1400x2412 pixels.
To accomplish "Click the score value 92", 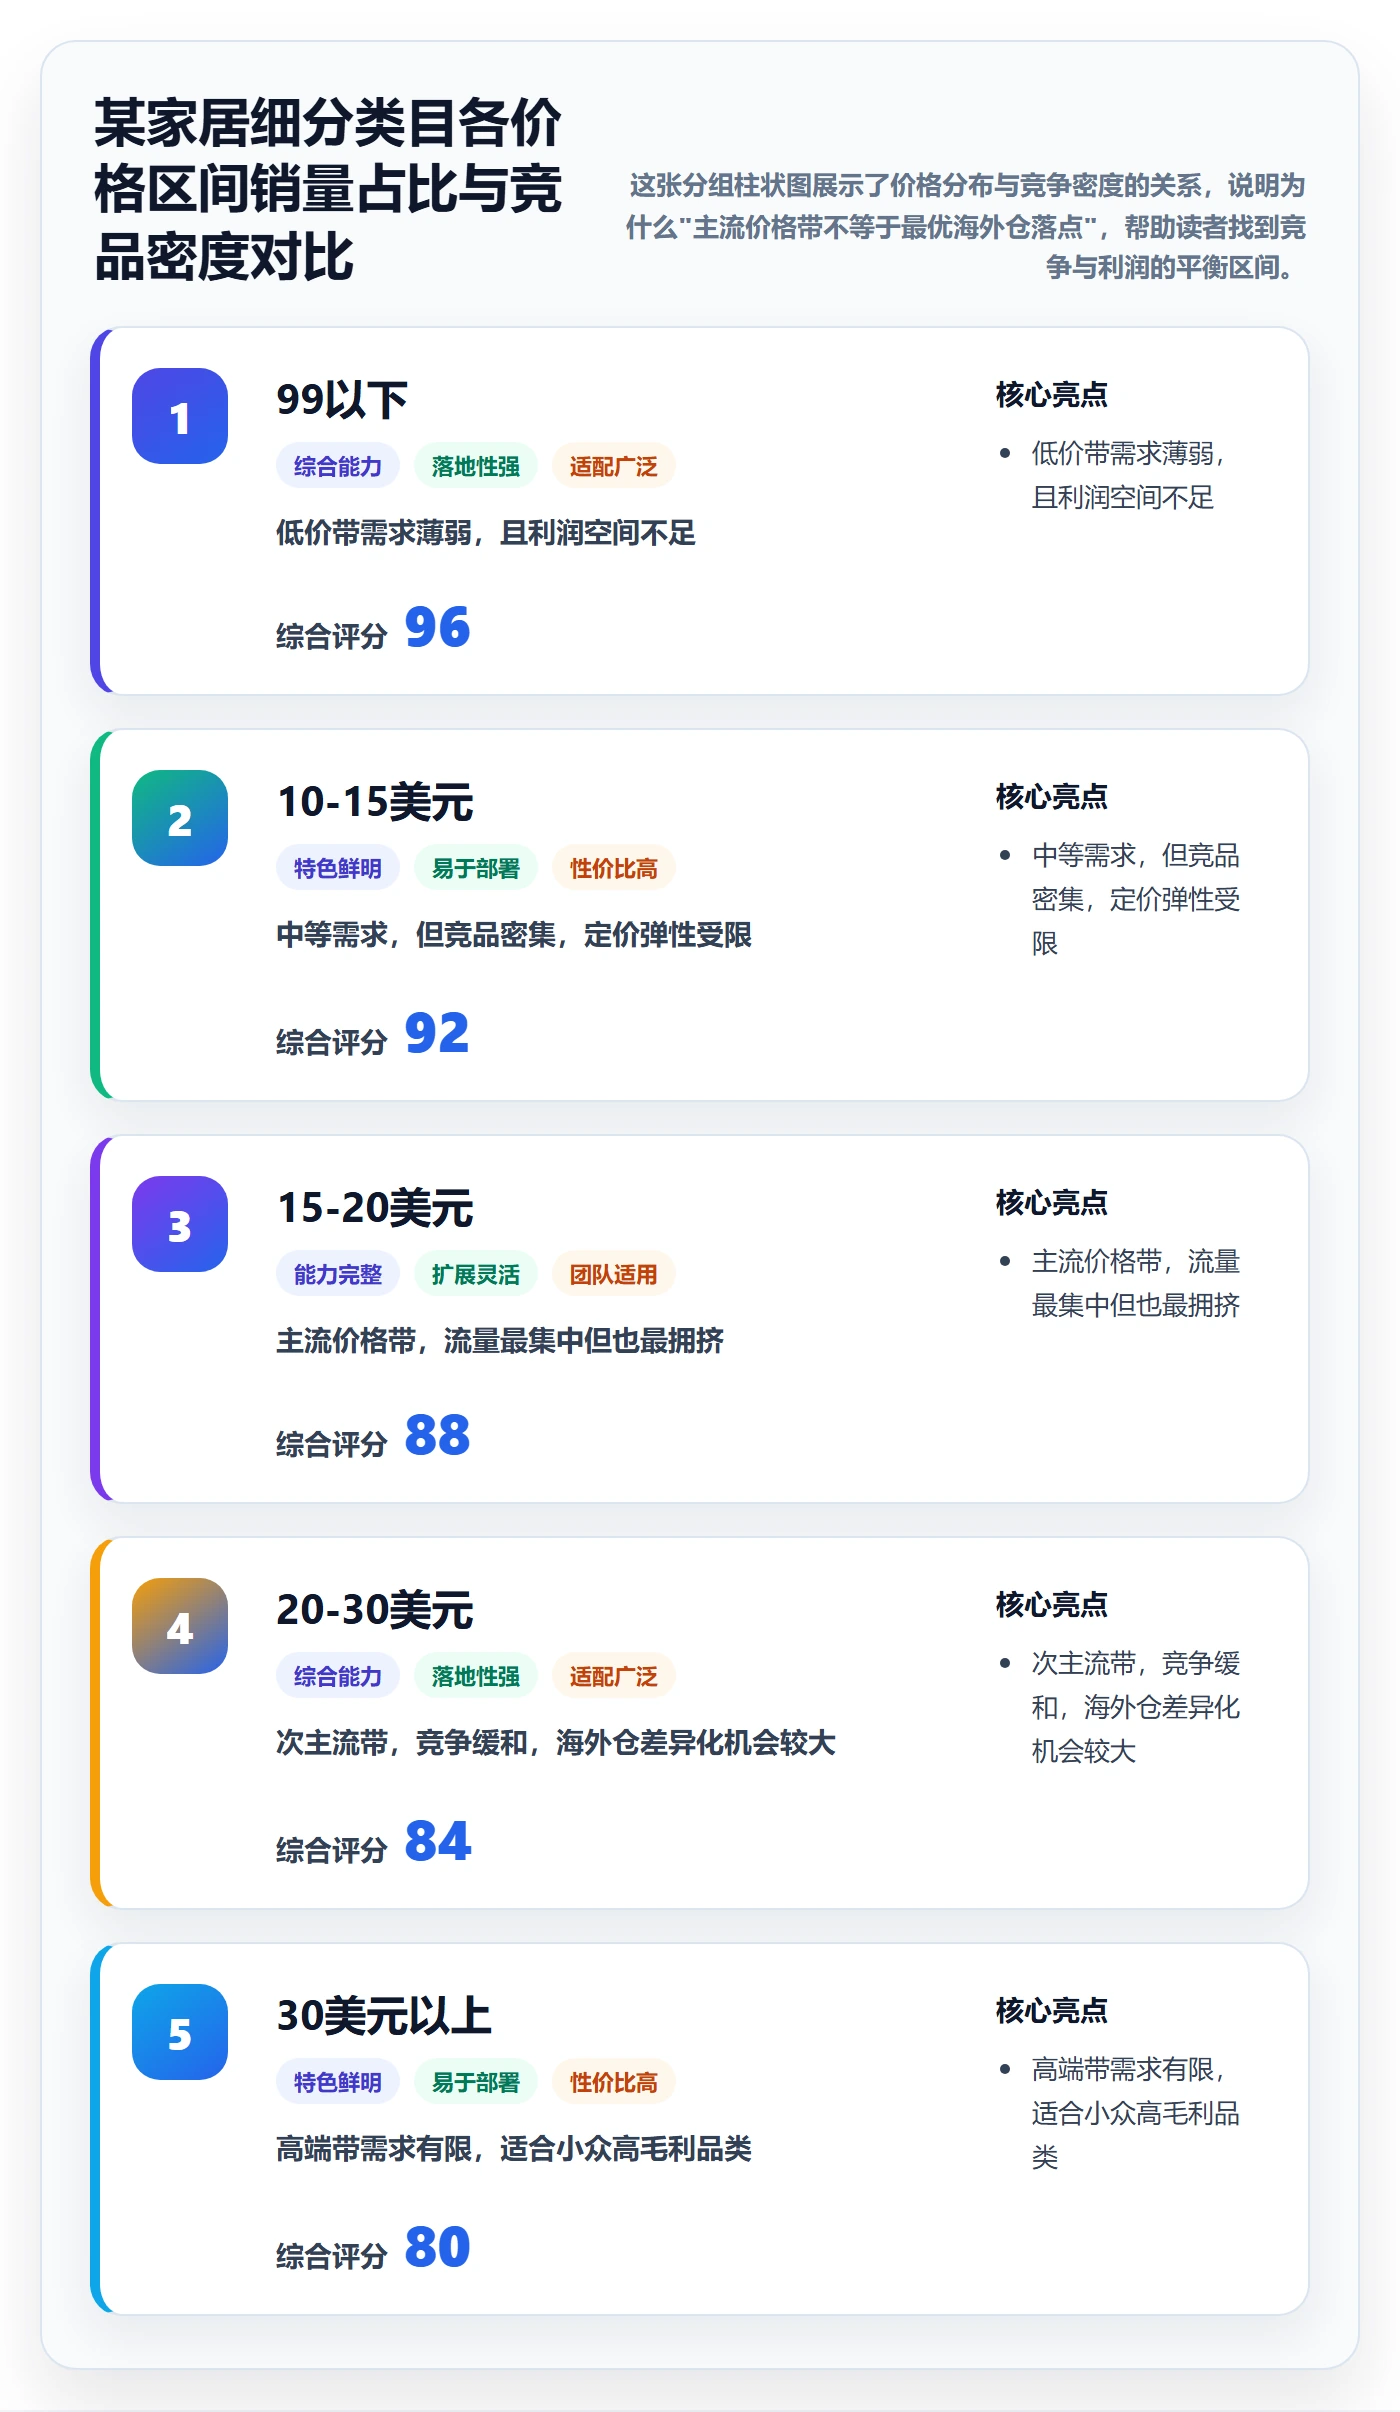I will coord(437,1034).
